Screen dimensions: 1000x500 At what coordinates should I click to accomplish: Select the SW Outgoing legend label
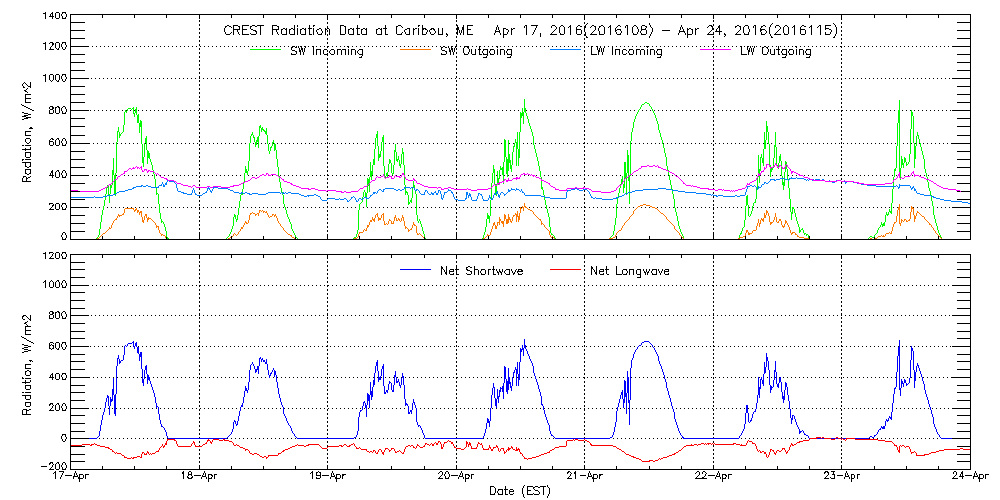click(476, 51)
